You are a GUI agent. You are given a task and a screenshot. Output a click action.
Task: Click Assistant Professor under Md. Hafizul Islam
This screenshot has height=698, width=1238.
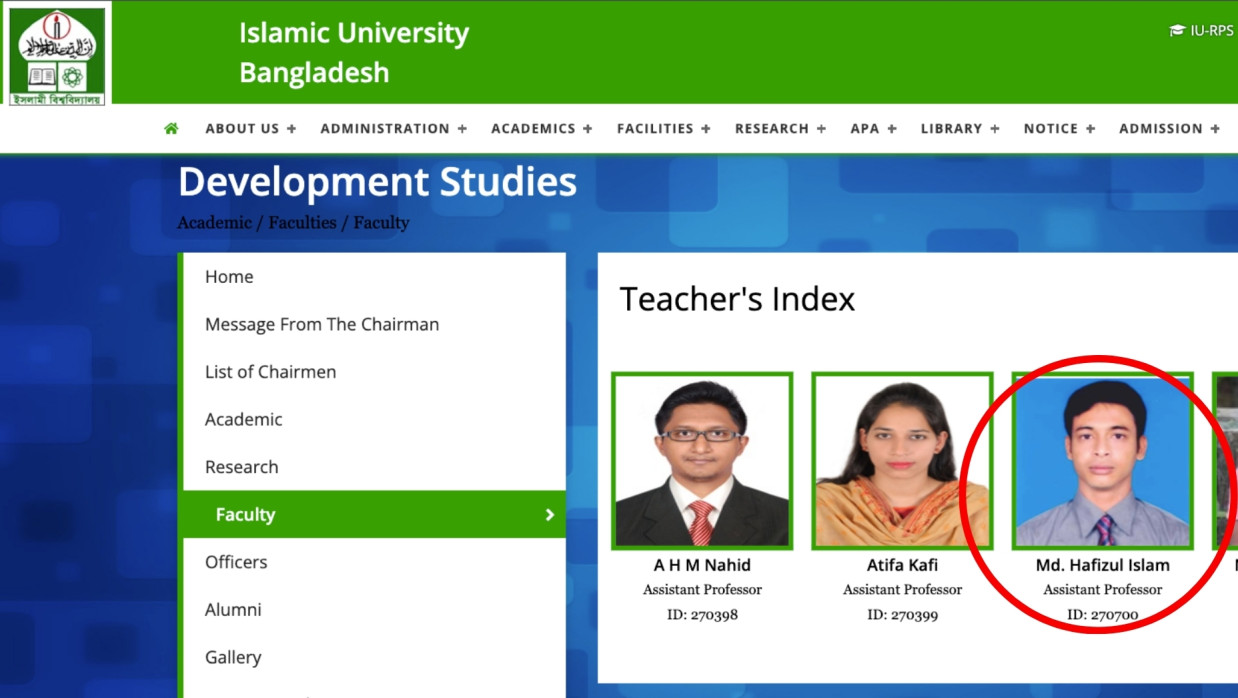[x=1102, y=590]
